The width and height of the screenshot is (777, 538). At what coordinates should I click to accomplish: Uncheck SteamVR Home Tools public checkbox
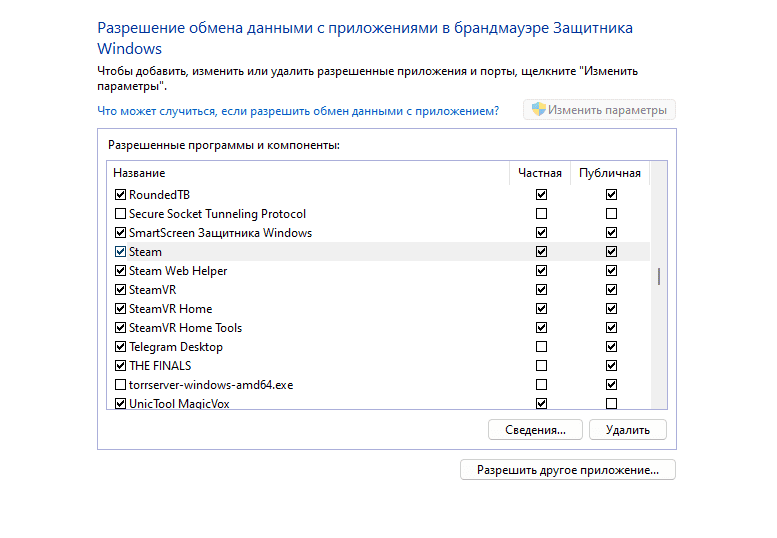[x=611, y=328]
